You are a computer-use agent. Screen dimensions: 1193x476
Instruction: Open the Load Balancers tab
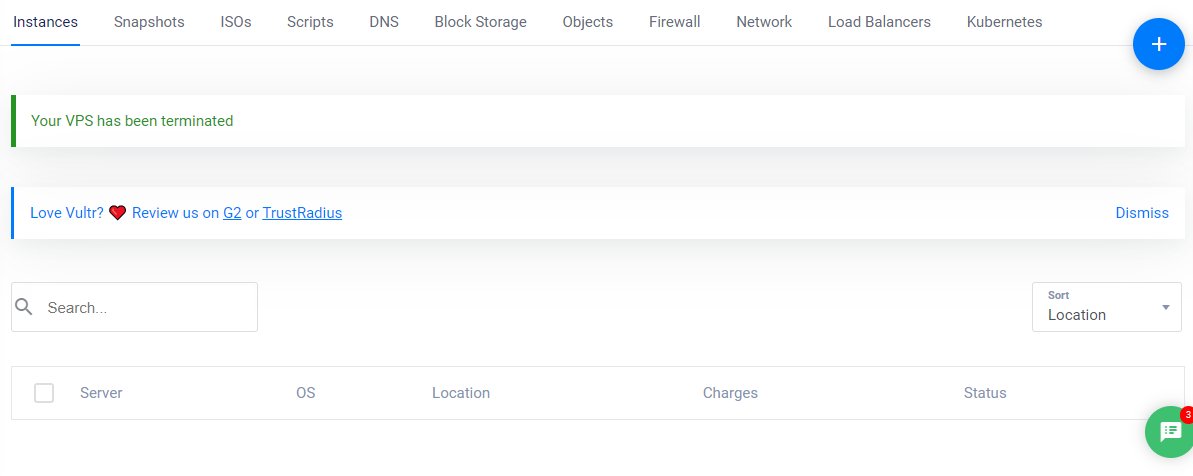[x=879, y=22]
